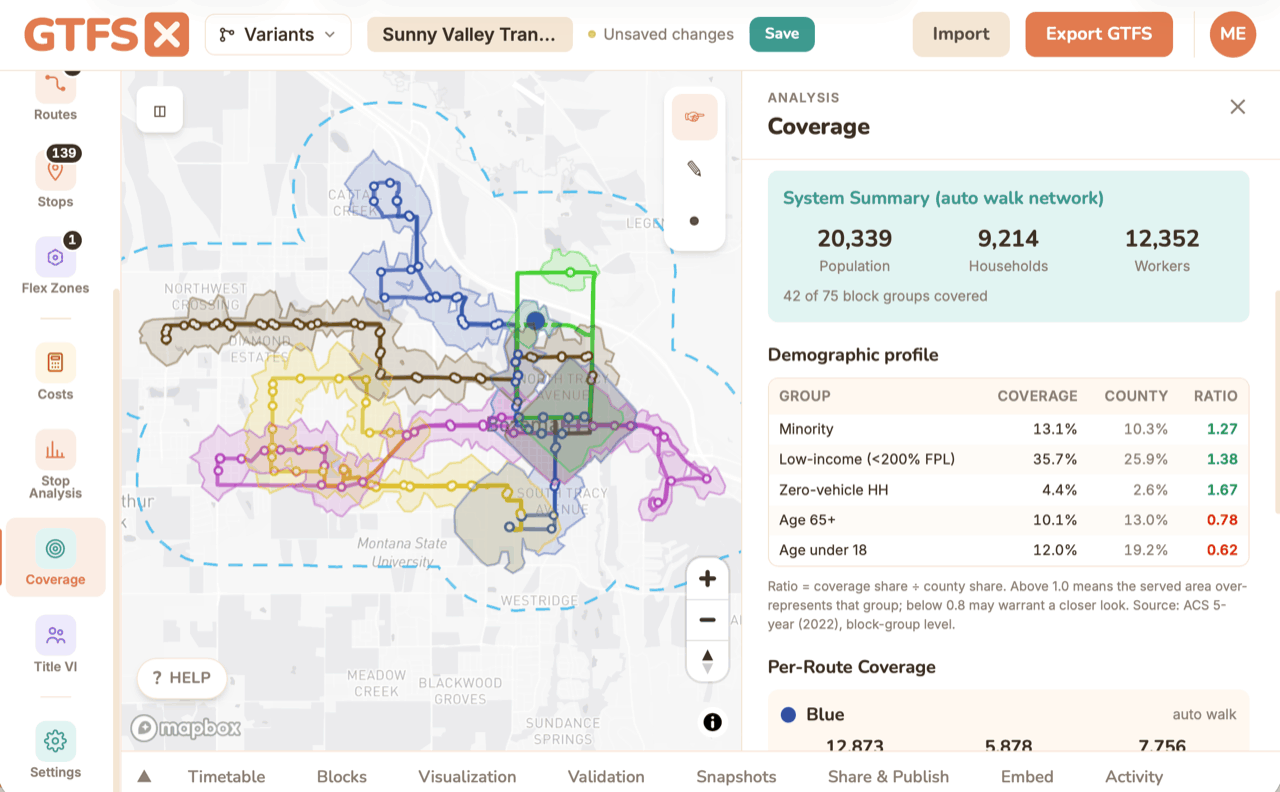1280x792 pixels.
Task: Select the point dot map tool
Action: pyautogui.click(x=694, y=221)
